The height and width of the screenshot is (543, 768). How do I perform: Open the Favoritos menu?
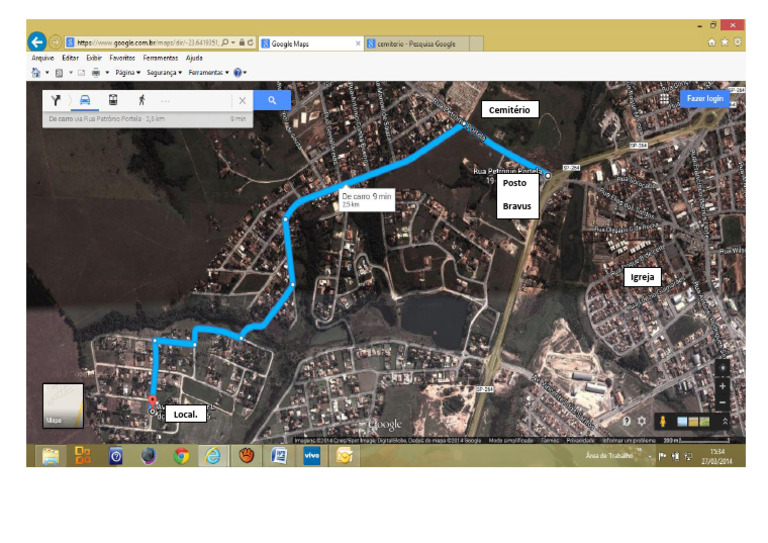point(122,58)
